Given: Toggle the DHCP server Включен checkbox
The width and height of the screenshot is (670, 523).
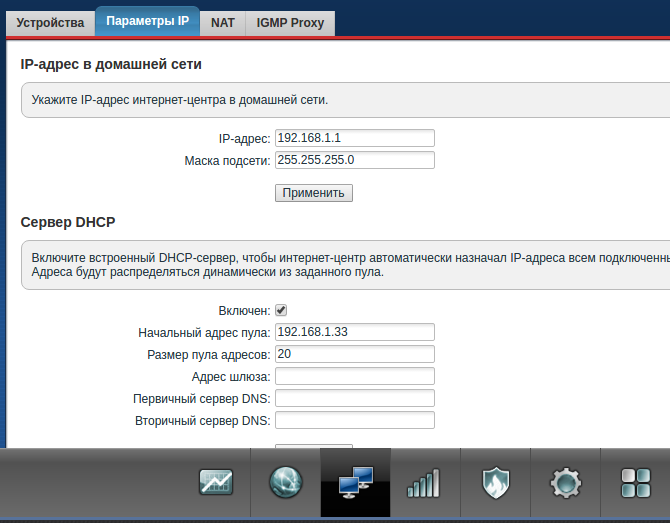Looking at the screenshot, I should [x=281, y=310].
